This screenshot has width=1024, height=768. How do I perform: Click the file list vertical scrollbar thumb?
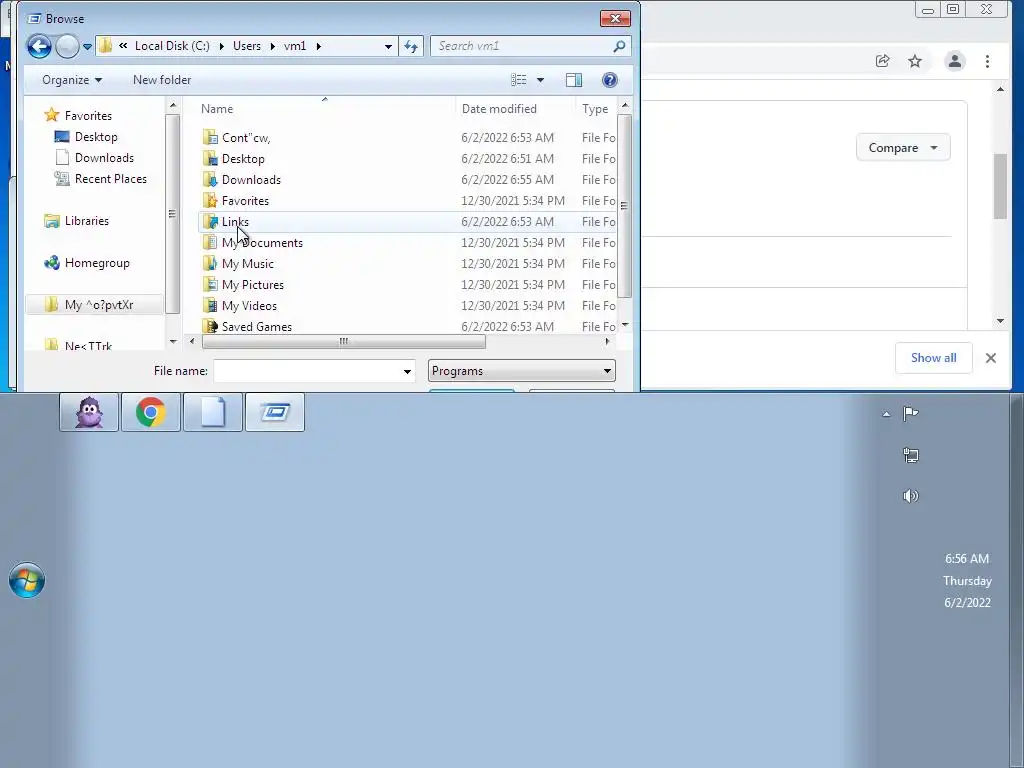tap(624, 206)
